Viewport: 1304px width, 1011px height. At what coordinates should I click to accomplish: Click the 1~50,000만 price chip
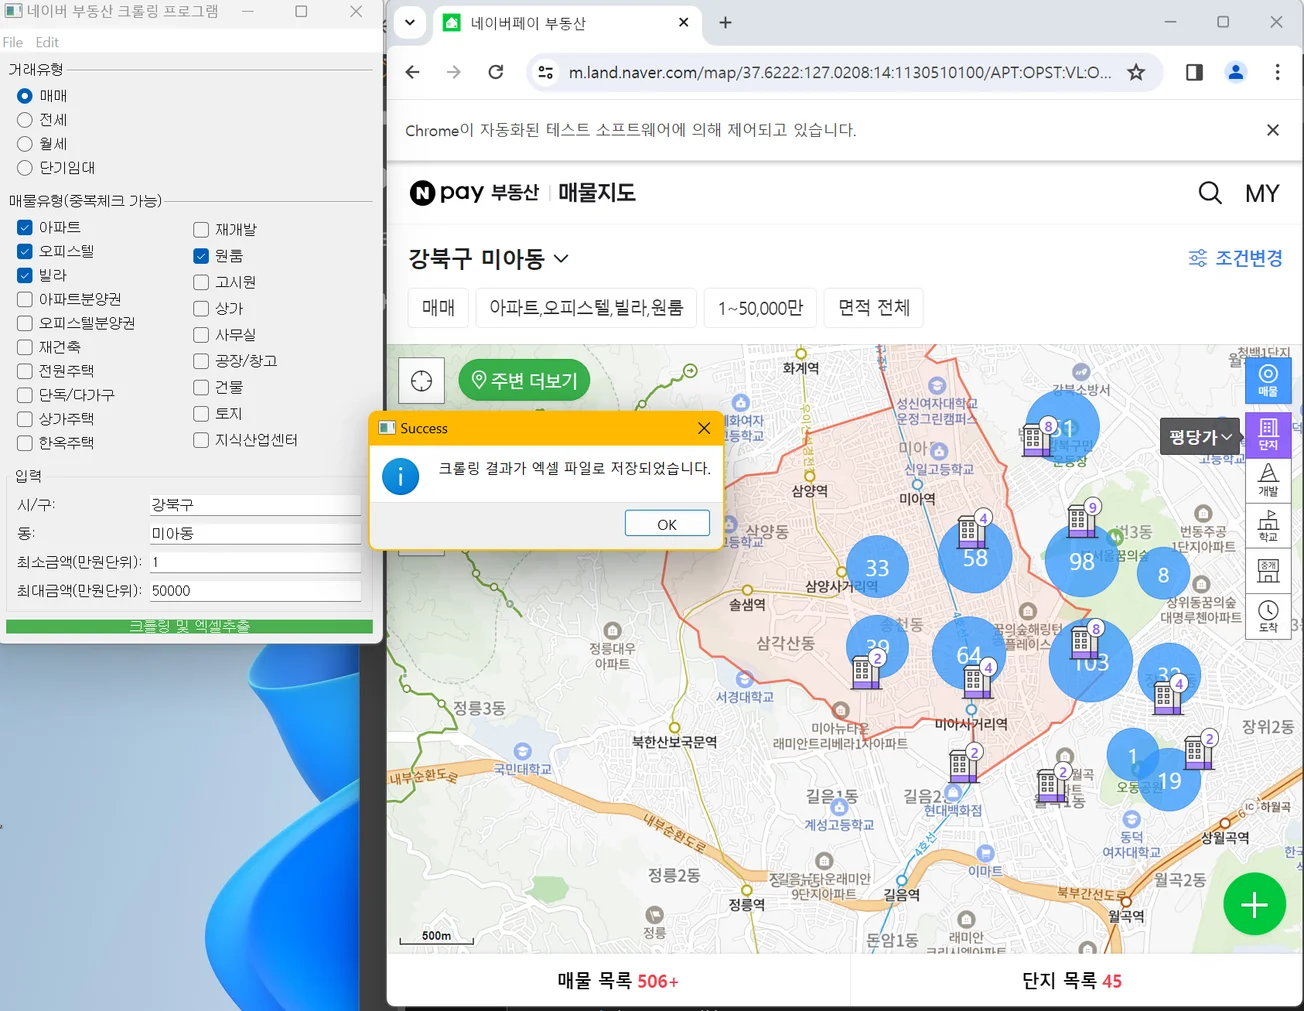click(x=760, y=308)
